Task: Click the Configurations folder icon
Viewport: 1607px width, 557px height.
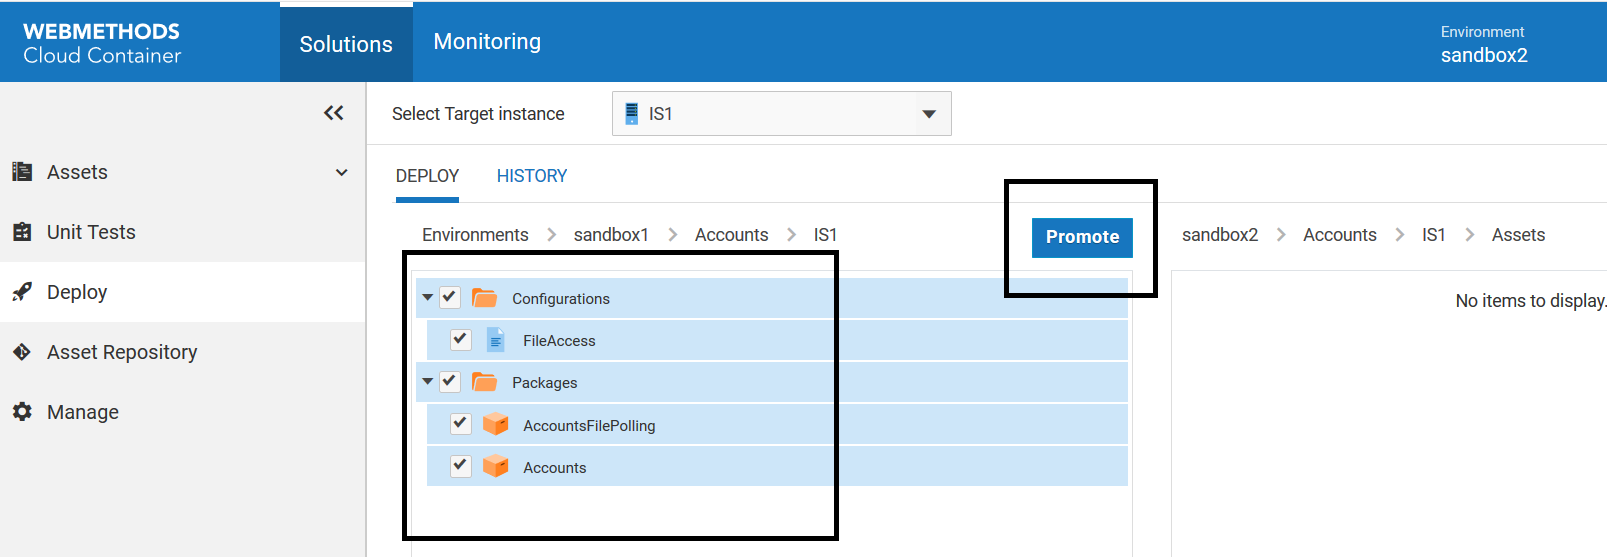Action: [x=485, y=298]
